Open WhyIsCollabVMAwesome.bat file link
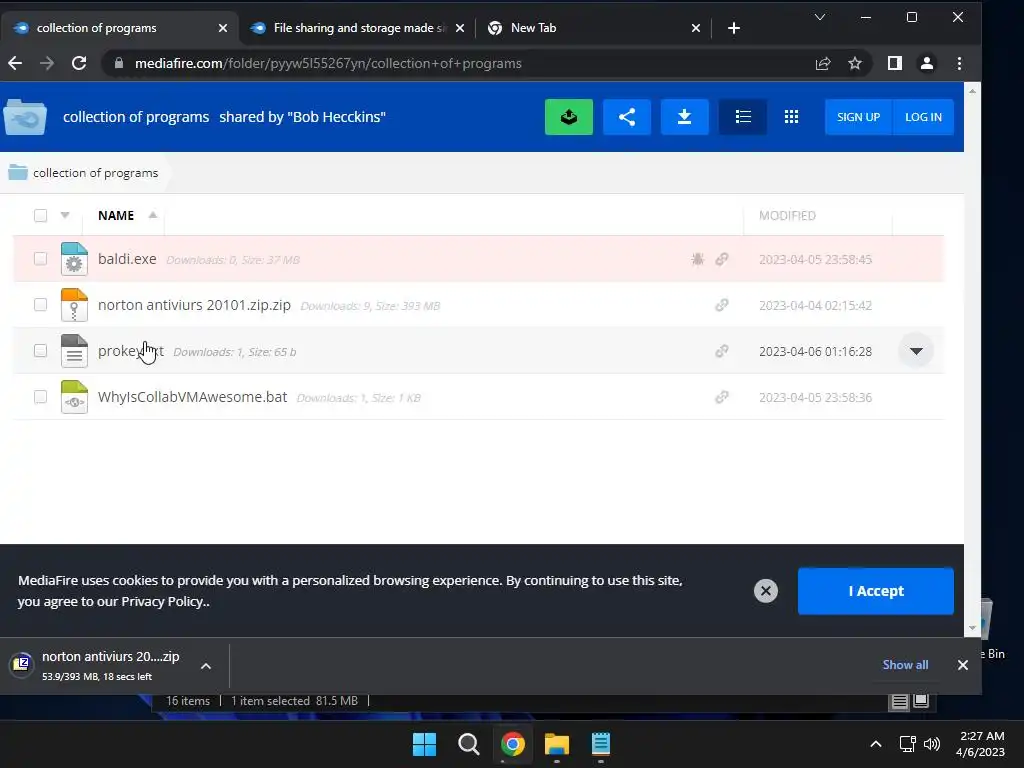Screen dimensions: 1024x768 193,397
